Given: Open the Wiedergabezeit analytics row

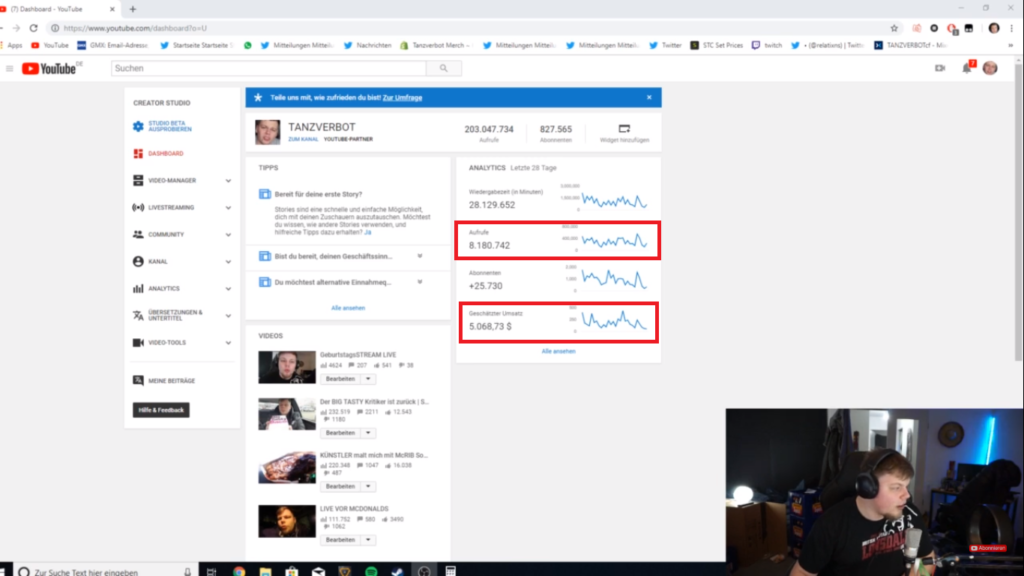Looking at the screenshot, I should pos(558,199).
